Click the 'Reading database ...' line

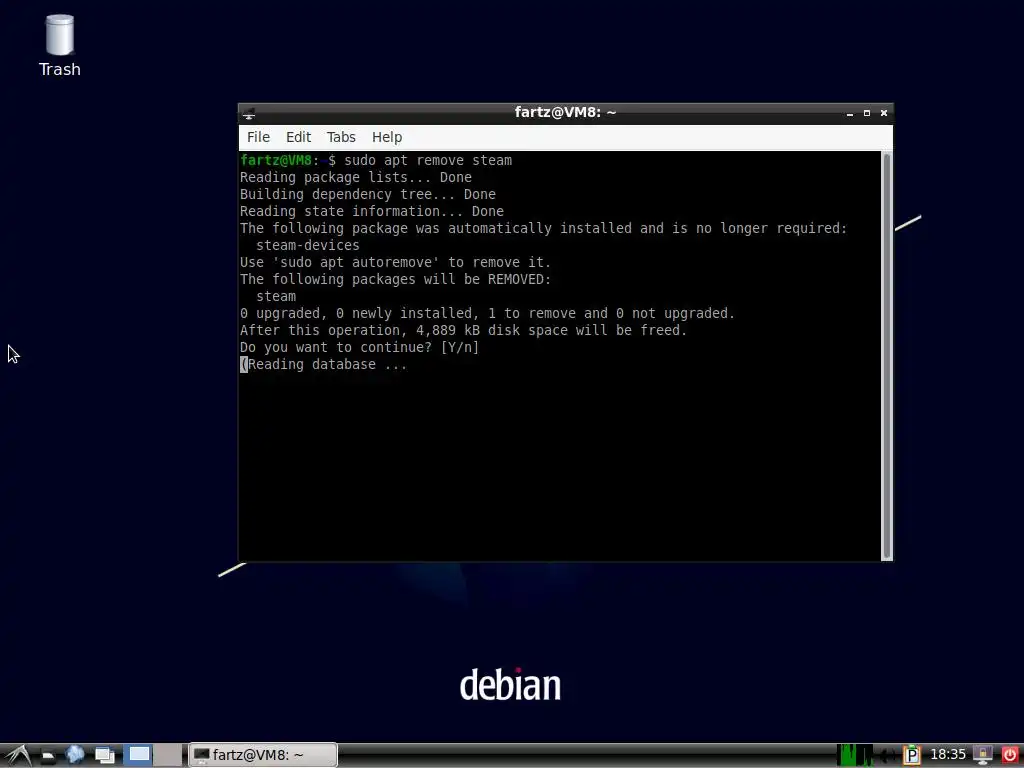[x=324, y=364]
